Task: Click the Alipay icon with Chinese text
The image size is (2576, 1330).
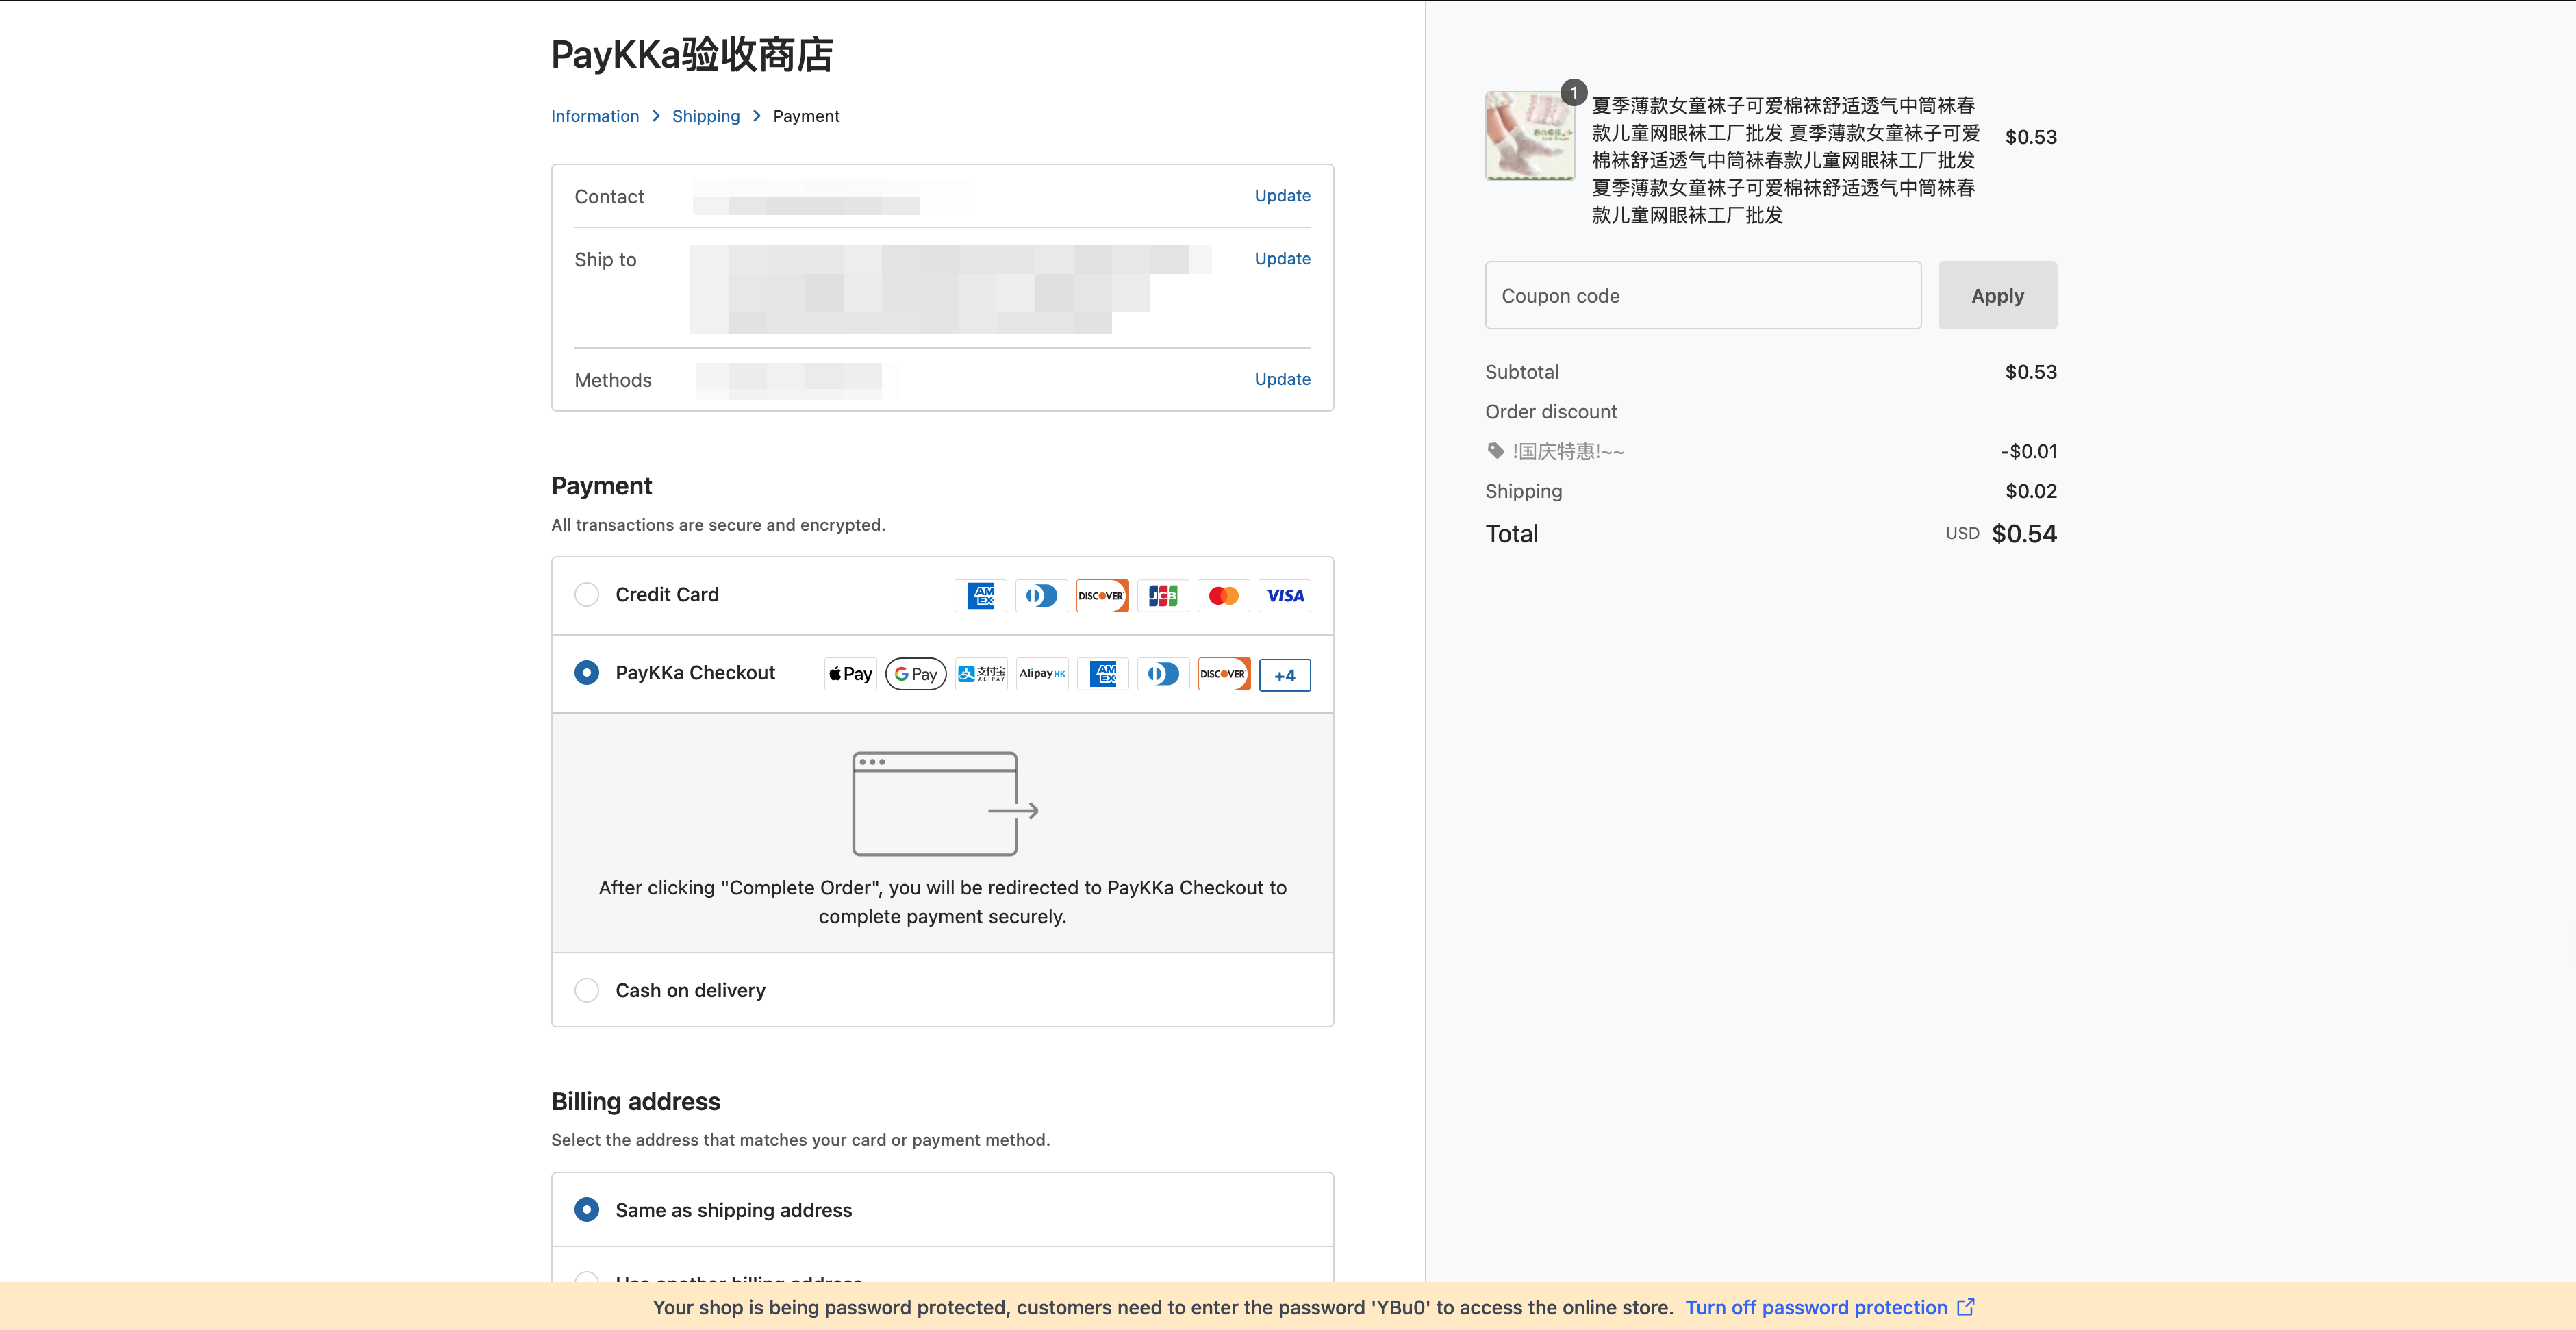Action: pos(981,674)
